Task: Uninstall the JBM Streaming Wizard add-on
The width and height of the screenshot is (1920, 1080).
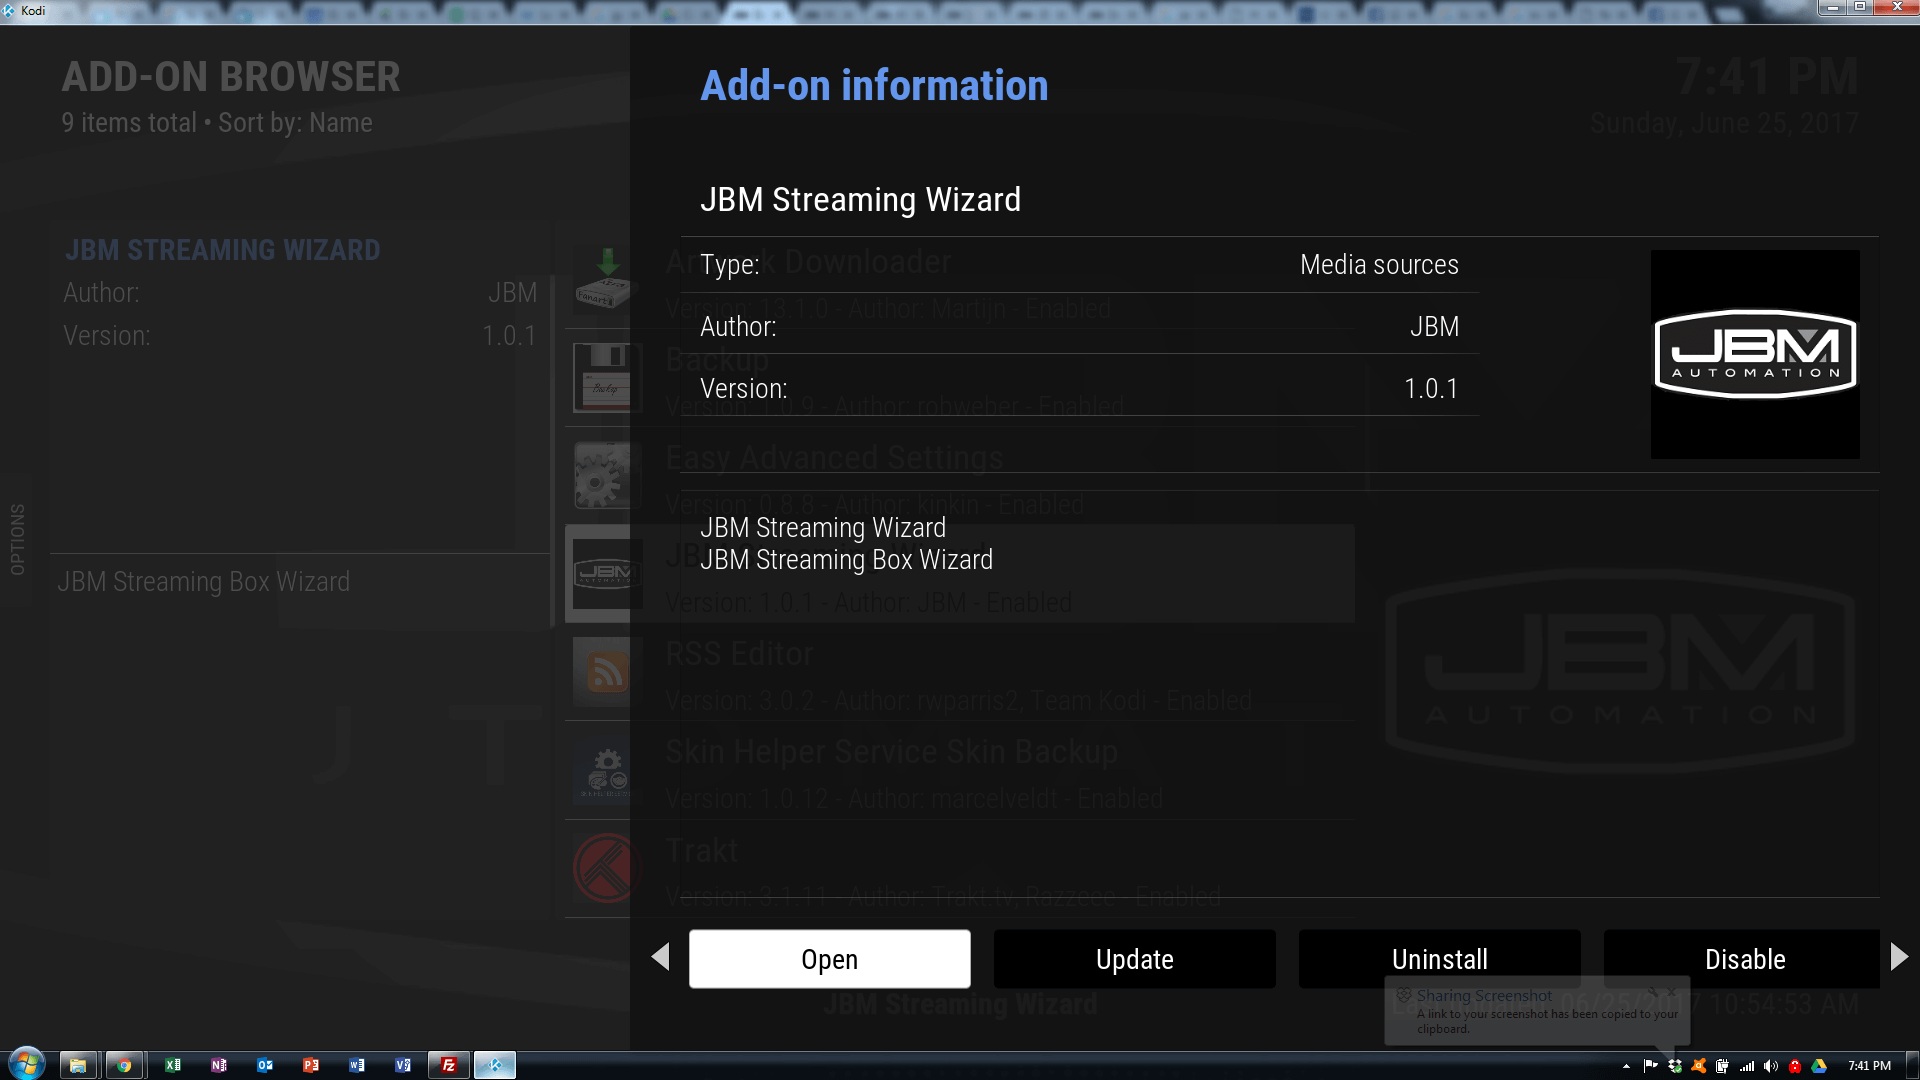Action: 1439,959
